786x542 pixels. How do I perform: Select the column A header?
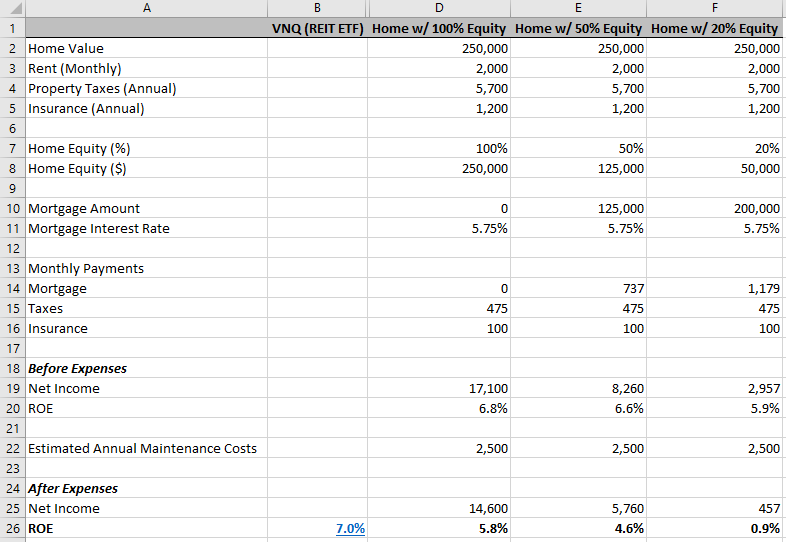146,8
